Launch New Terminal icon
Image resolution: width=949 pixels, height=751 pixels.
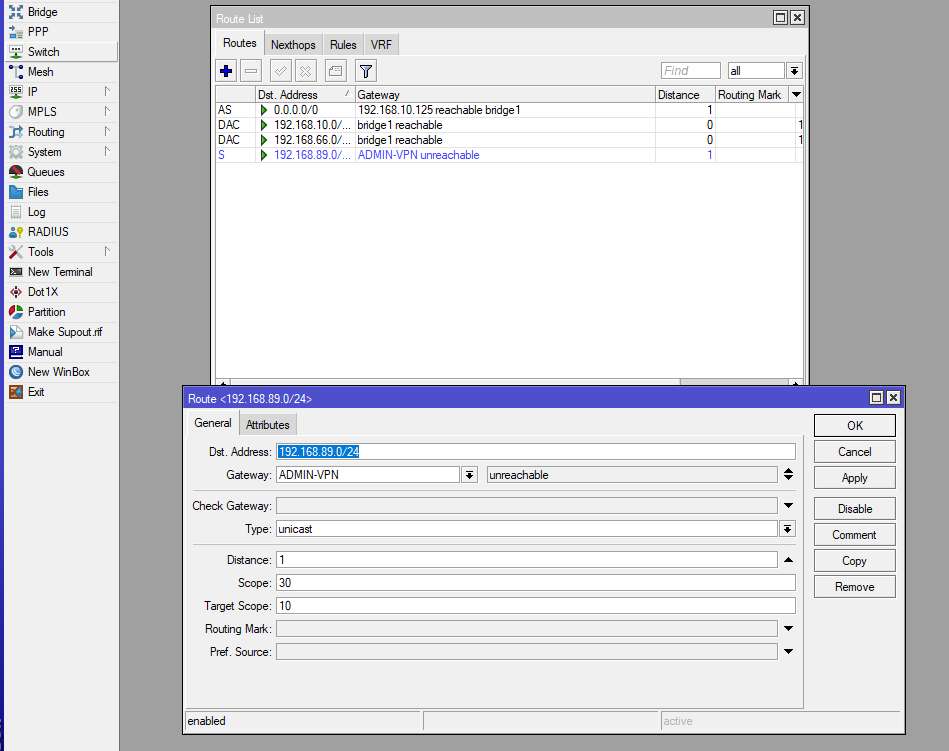pos(16,272)
